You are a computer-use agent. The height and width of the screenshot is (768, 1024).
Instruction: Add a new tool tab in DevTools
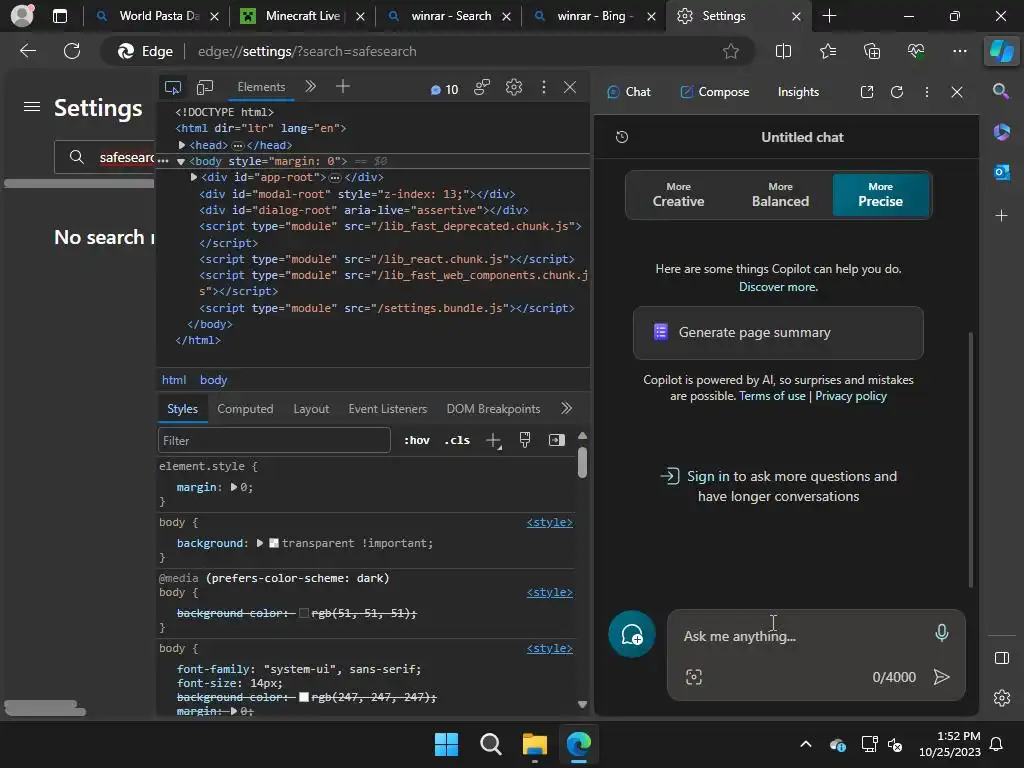click(x=343, y=86)
